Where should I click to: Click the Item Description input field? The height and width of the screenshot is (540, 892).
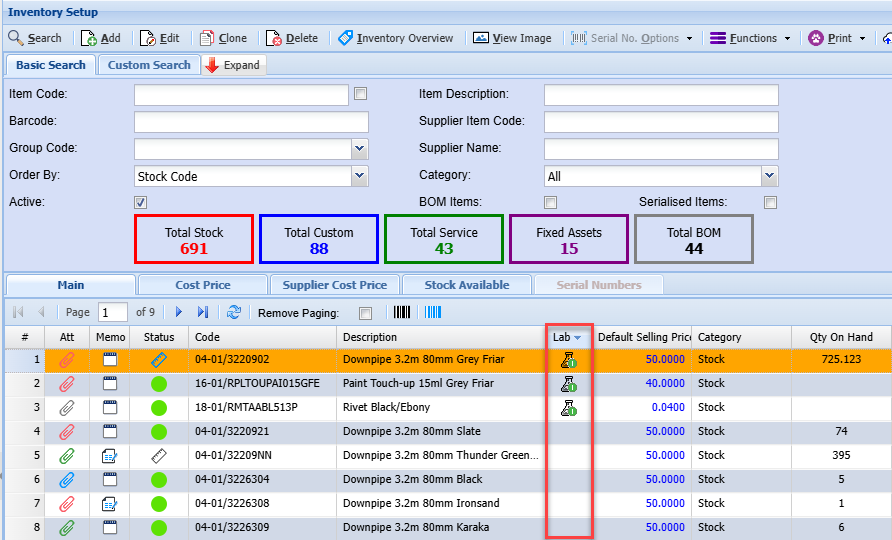click(661, 95)
